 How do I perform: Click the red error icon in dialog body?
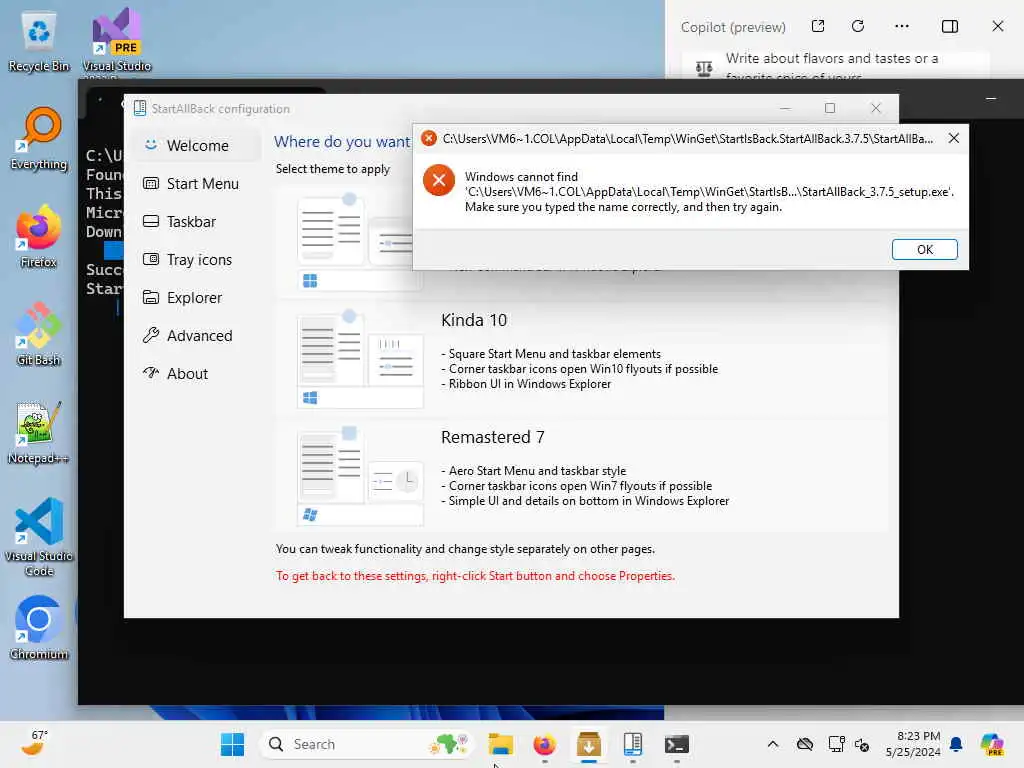tap(438, 180)
